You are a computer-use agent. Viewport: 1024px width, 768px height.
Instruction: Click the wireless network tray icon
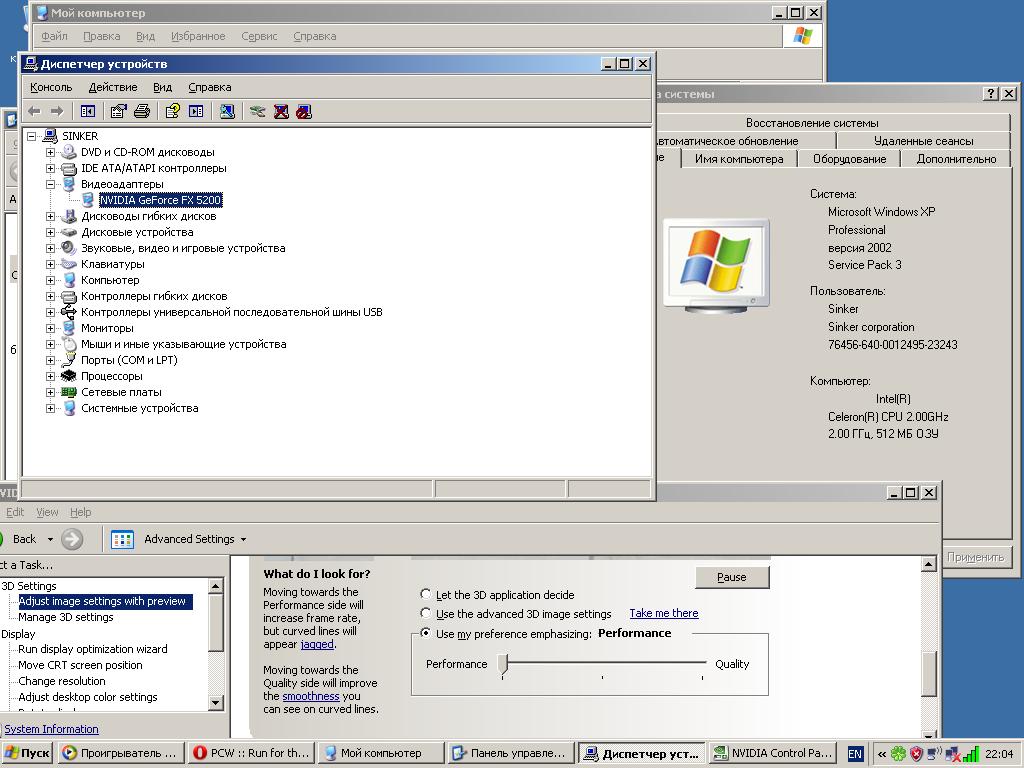(x=935, y=754)
